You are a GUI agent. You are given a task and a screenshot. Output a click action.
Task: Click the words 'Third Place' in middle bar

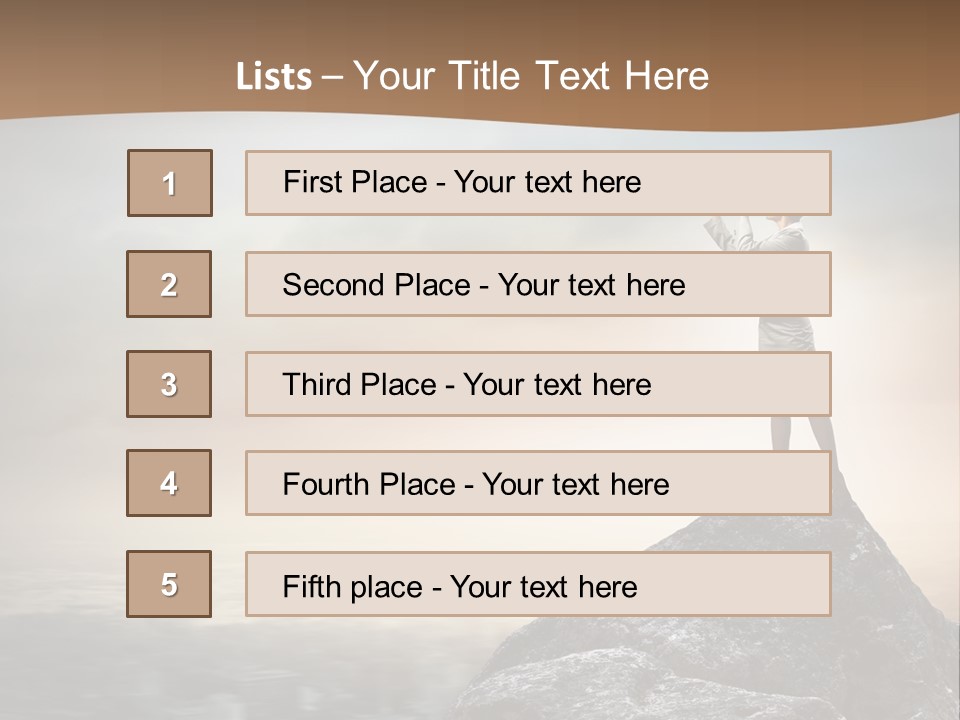pyautogui.click(x=359, y=384)
